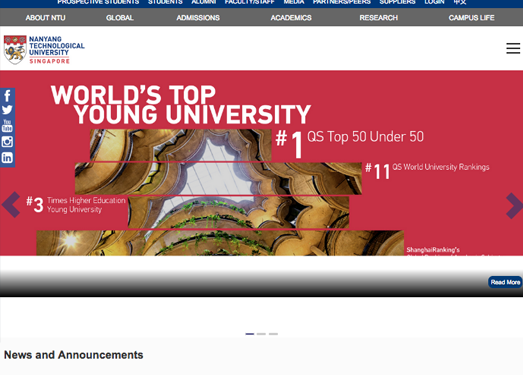The height and width of the screenshot is (375, 523).
Task: Open Campus Life menu
Action: (x=471, y=18)
